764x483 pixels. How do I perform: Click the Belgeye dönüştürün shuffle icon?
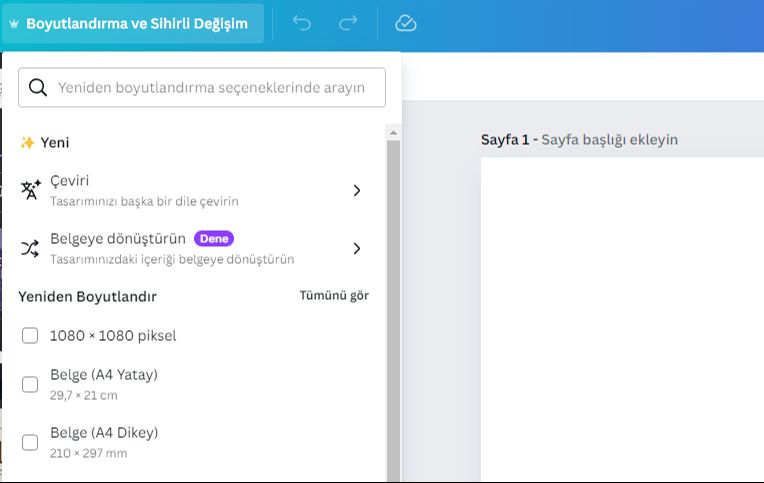point(30,249)
